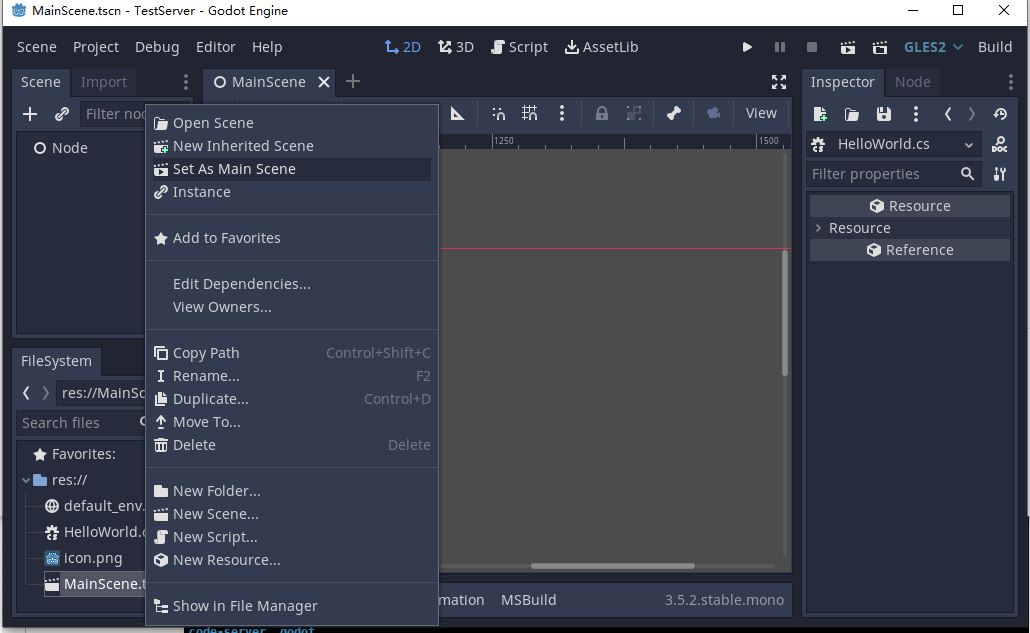Switch to the 3D workspace
Screen dimensions: 1030x633
[x=456, y=47]
